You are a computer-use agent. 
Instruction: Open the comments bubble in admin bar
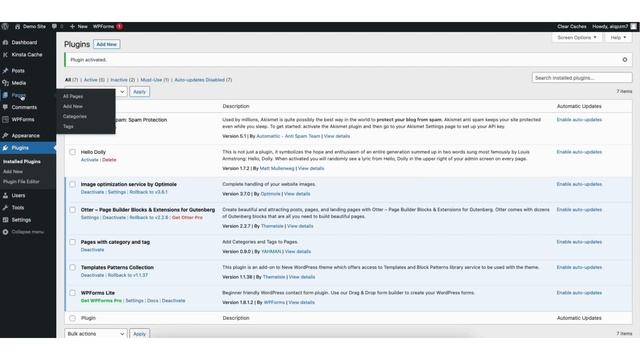point(54,27)
